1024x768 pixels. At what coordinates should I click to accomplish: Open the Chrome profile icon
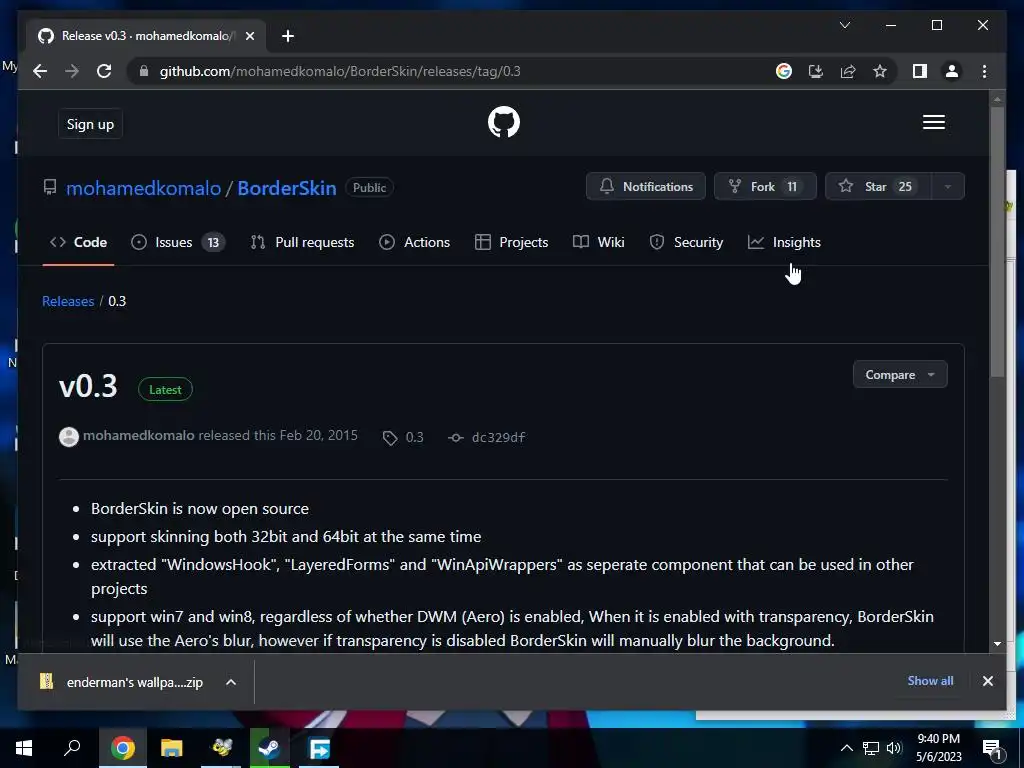click(952, 71)
